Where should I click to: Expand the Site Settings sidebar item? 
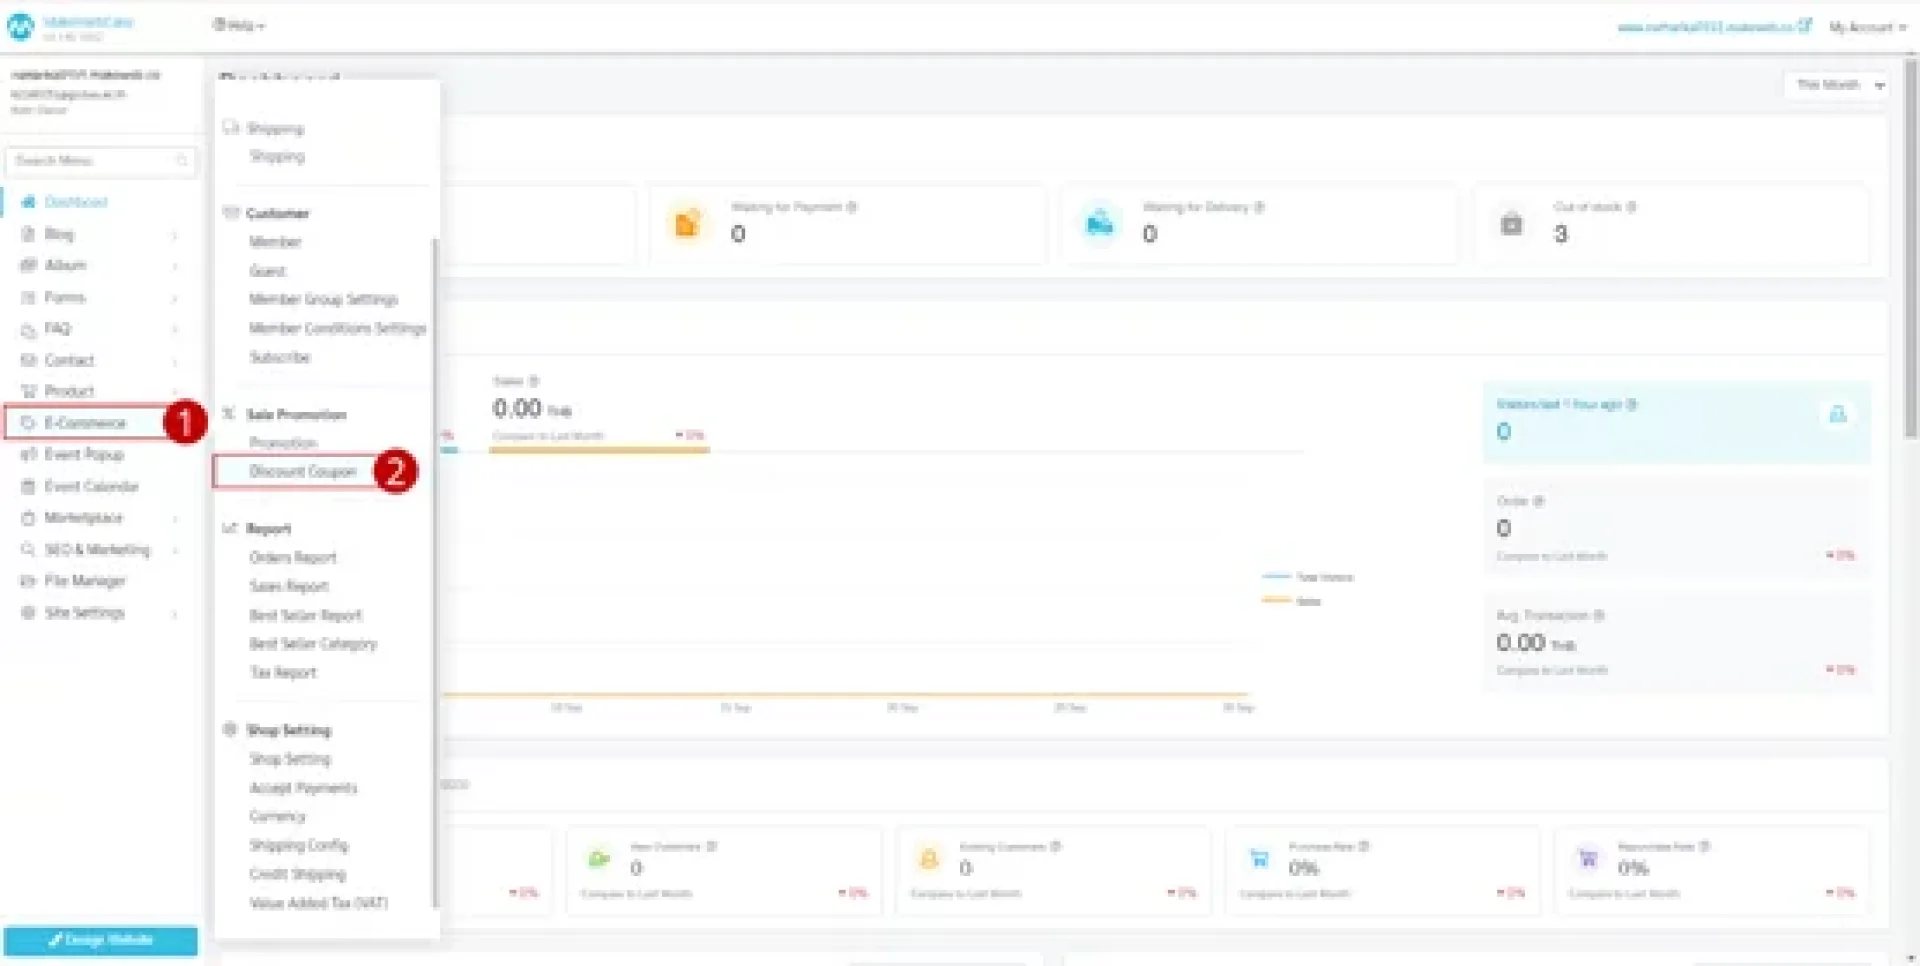tap(85, 613)
